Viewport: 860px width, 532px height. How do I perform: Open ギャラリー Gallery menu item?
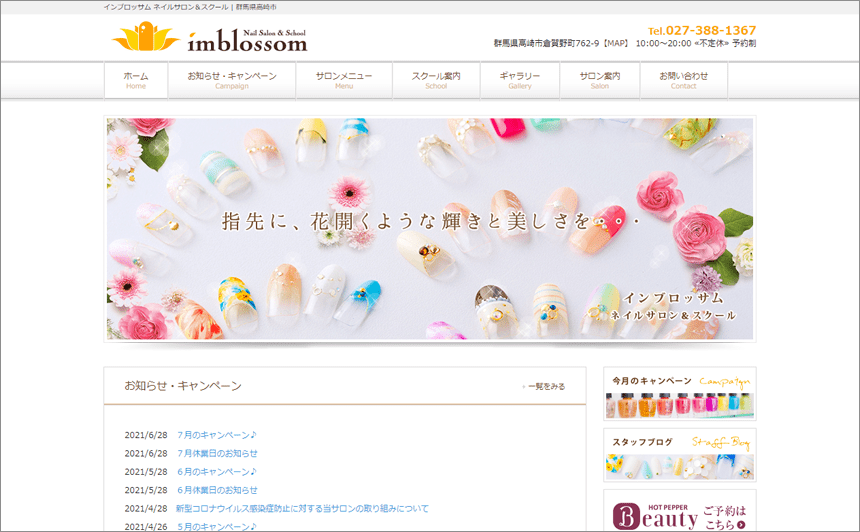pos(520,81)
